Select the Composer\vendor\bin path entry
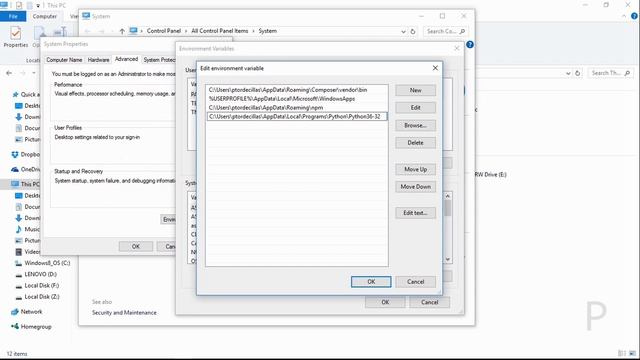This screenshot has height=360, width=640. (297, 90)
